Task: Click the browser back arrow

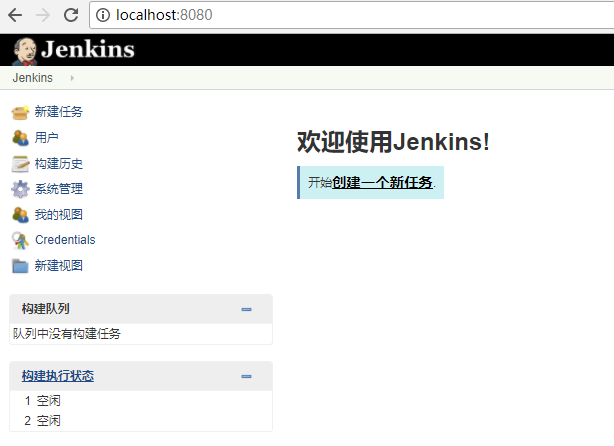Action: tap(15, 15)
